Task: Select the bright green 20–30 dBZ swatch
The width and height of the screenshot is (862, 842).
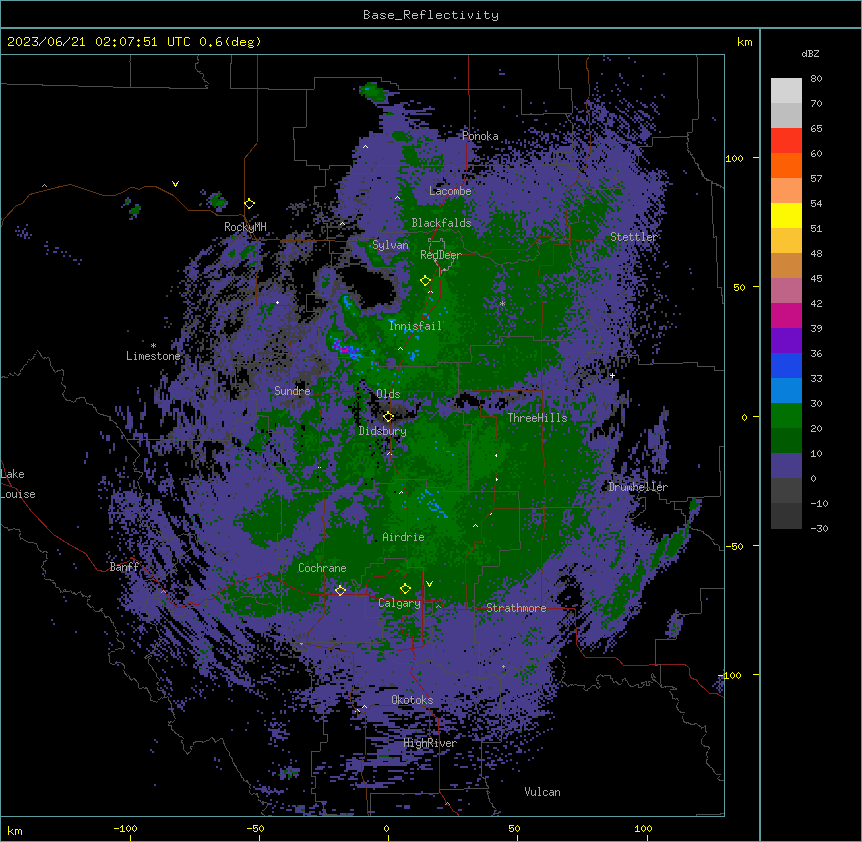Action: tap(786, 416)
